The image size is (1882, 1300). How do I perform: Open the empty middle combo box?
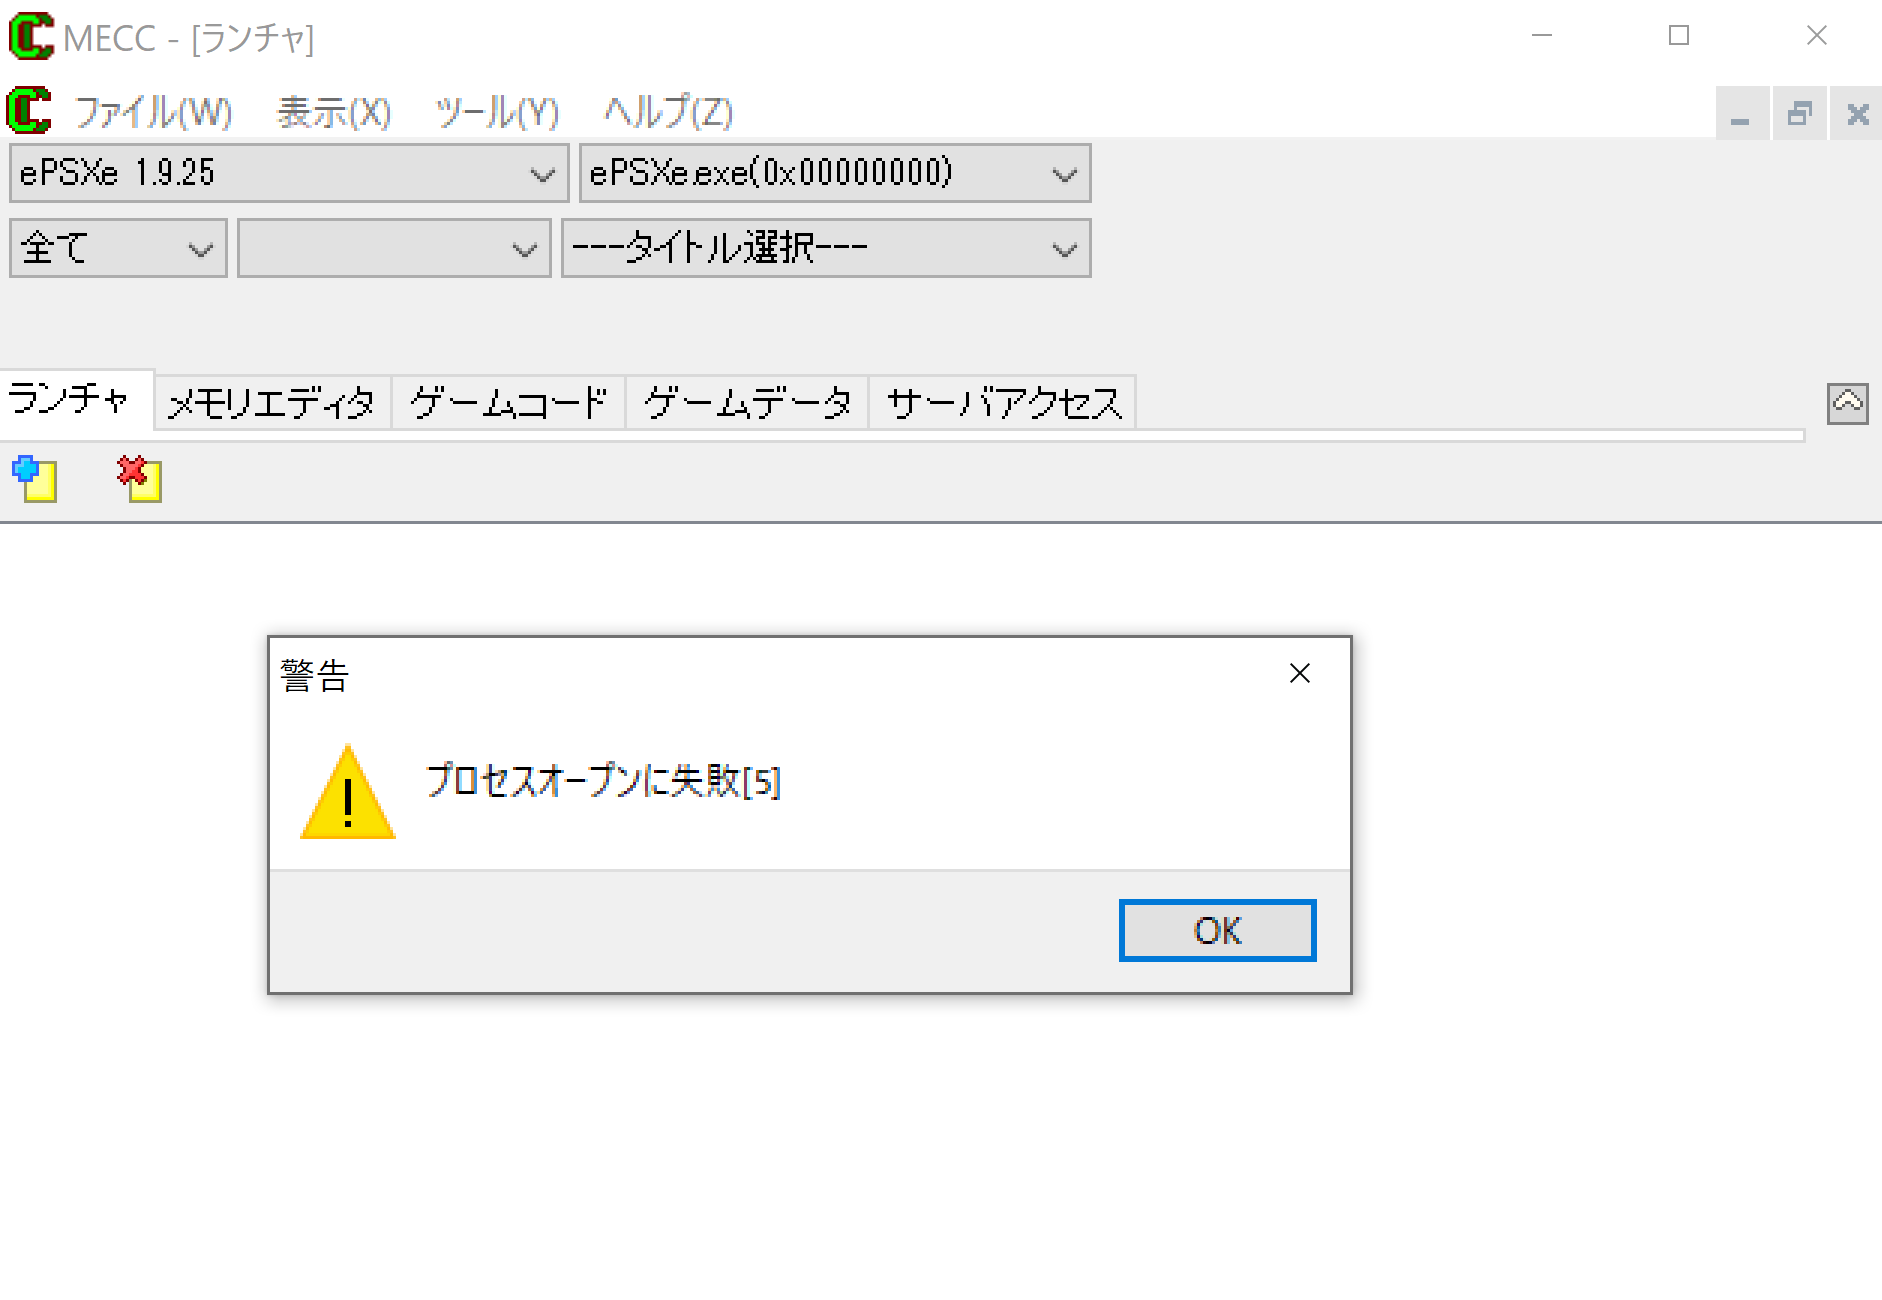click(394, 248)
